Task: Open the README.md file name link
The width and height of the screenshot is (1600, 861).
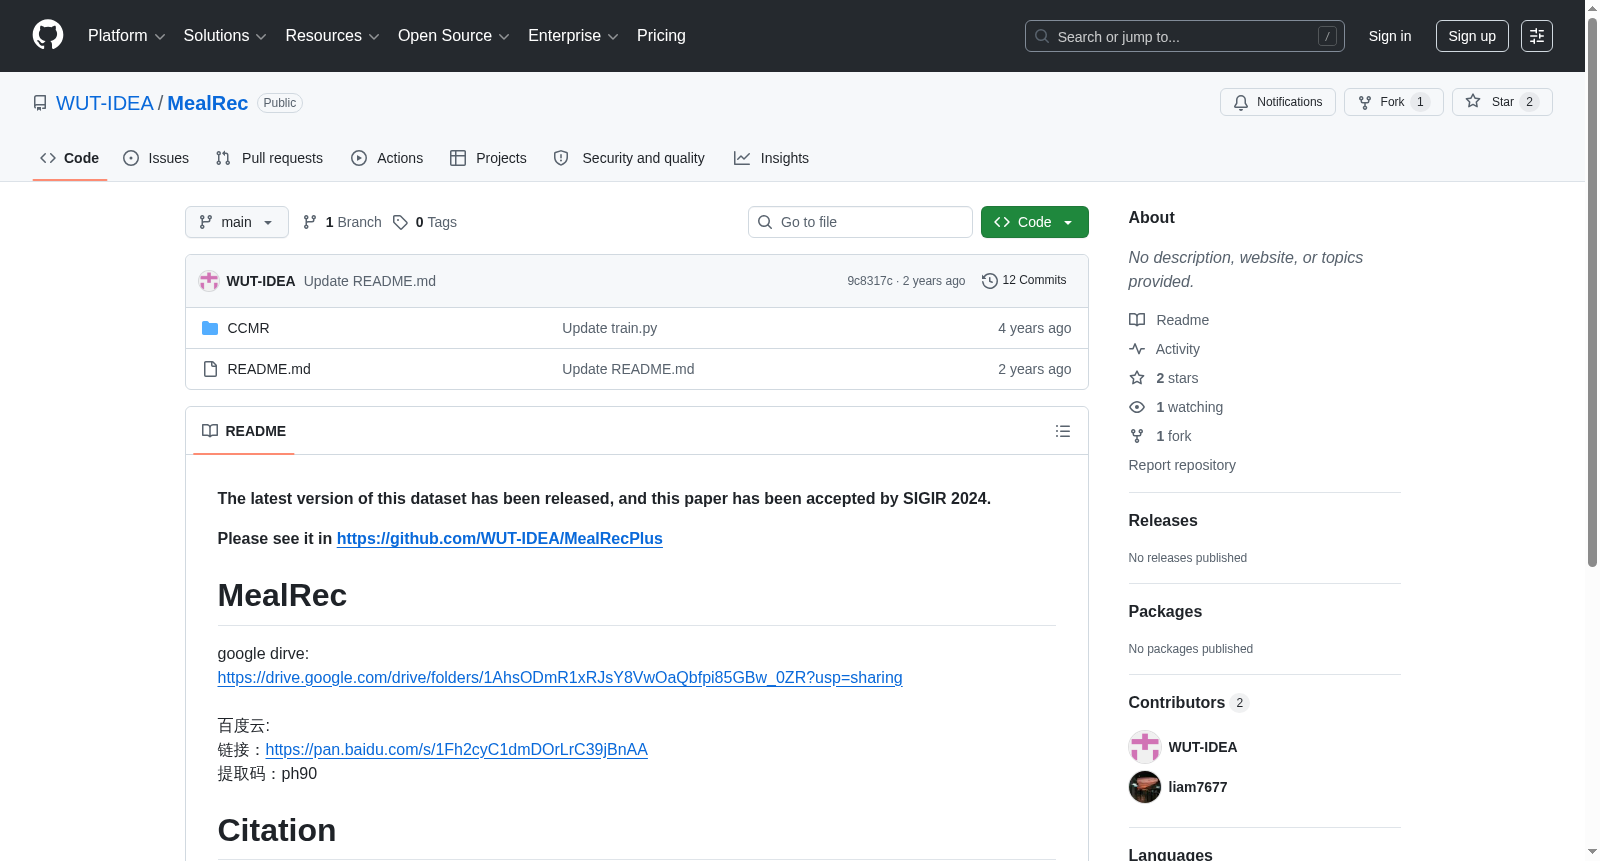Action: (269, 369)
